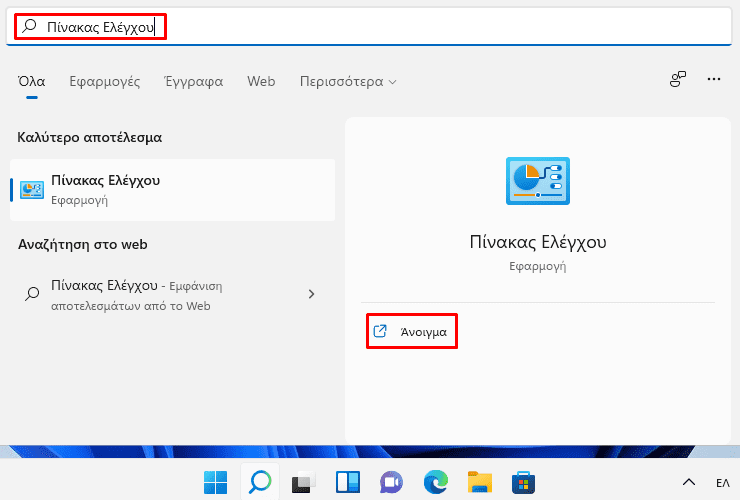Click the magnifier icon in search box
The width and height of the screenshot is (740, 500).
(x=30, y=25)
